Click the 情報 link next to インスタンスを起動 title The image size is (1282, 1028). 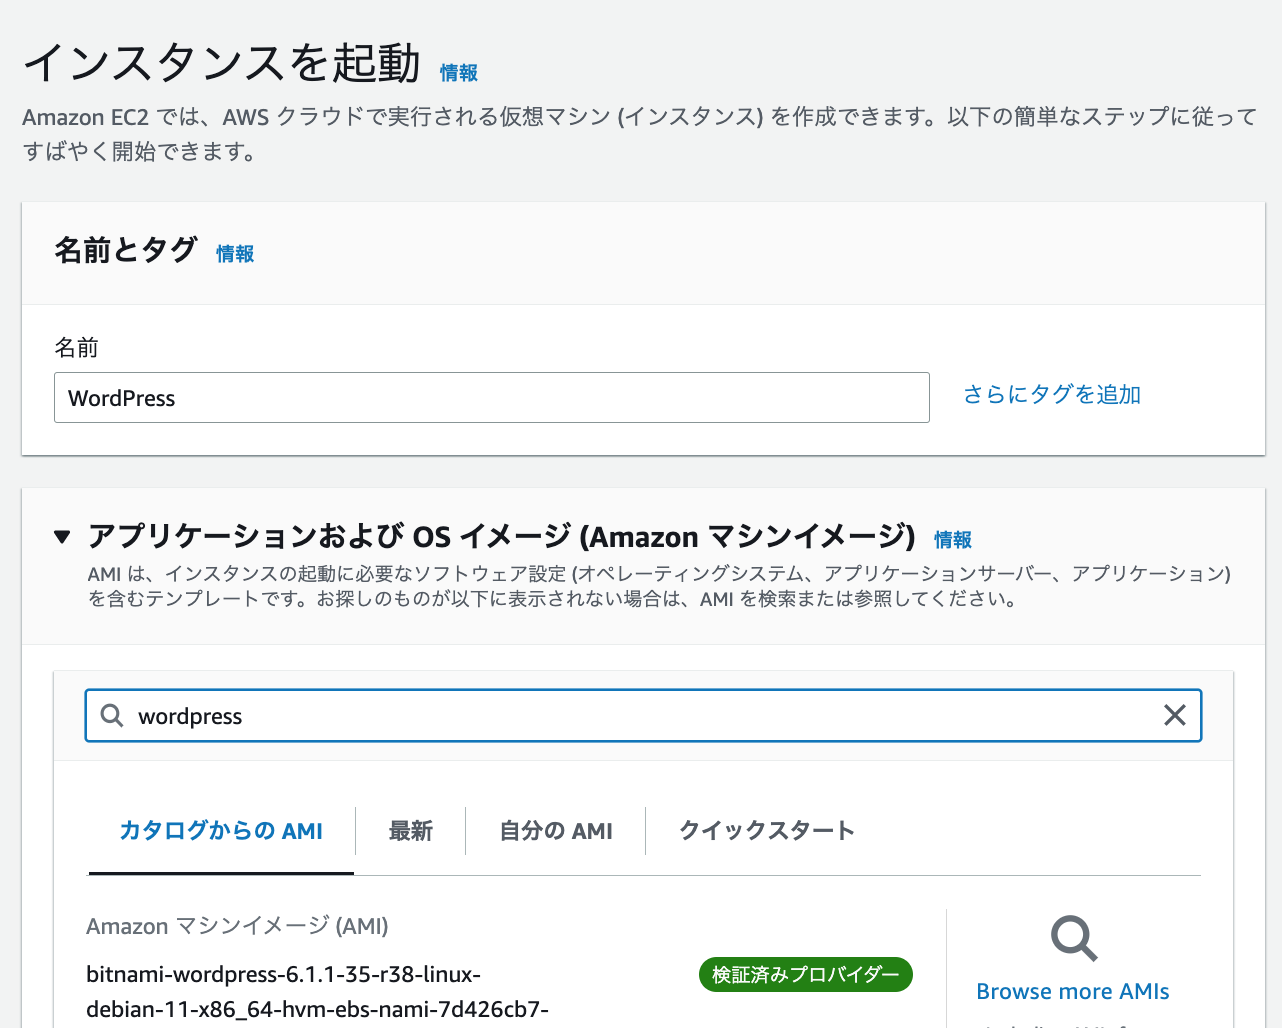(458, 73)
